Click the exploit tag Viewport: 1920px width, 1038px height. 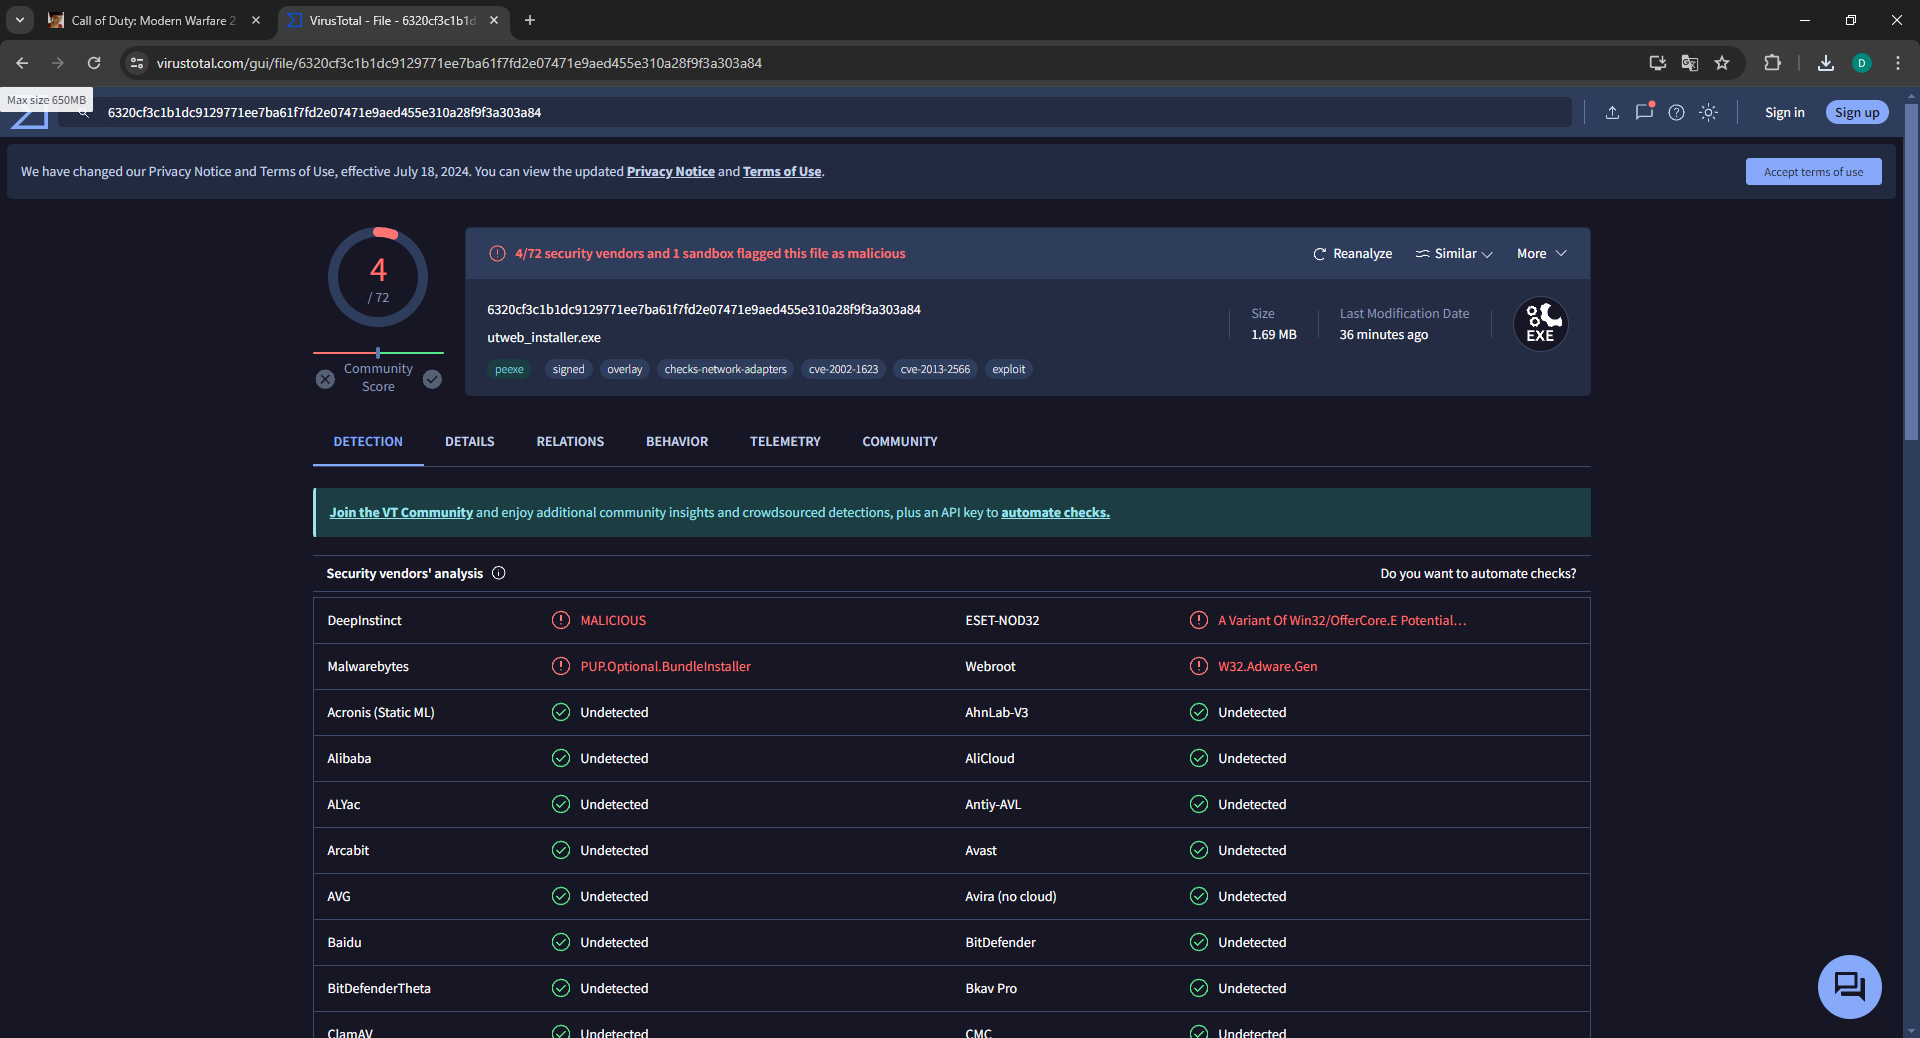click(1009, 370)
